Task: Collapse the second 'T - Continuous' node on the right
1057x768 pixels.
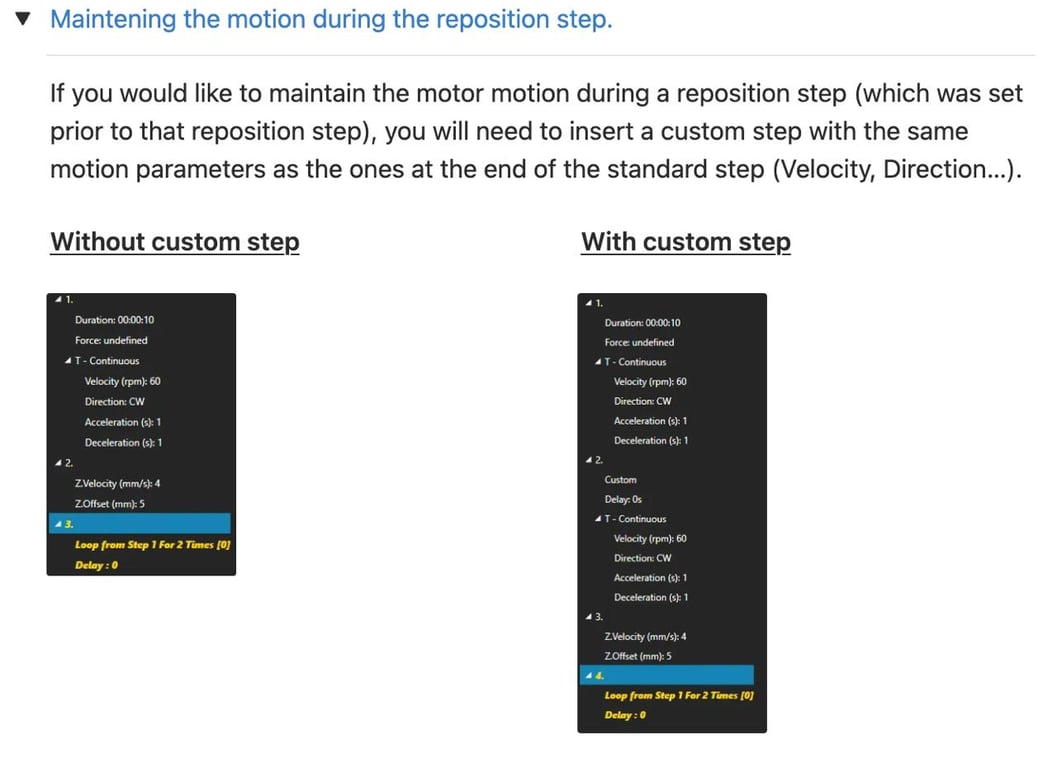Action: [x=600, y=518]
